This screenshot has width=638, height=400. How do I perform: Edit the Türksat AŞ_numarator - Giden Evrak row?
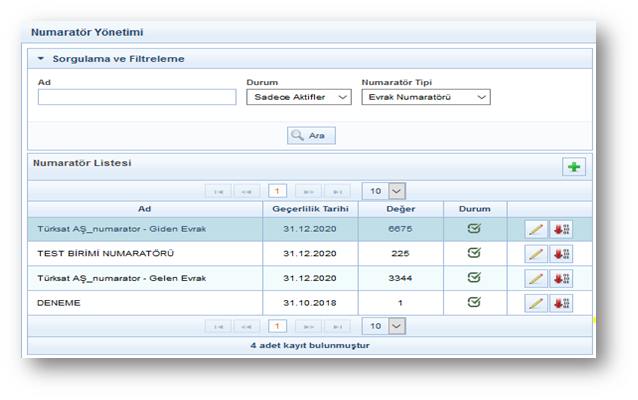point(537,229)
